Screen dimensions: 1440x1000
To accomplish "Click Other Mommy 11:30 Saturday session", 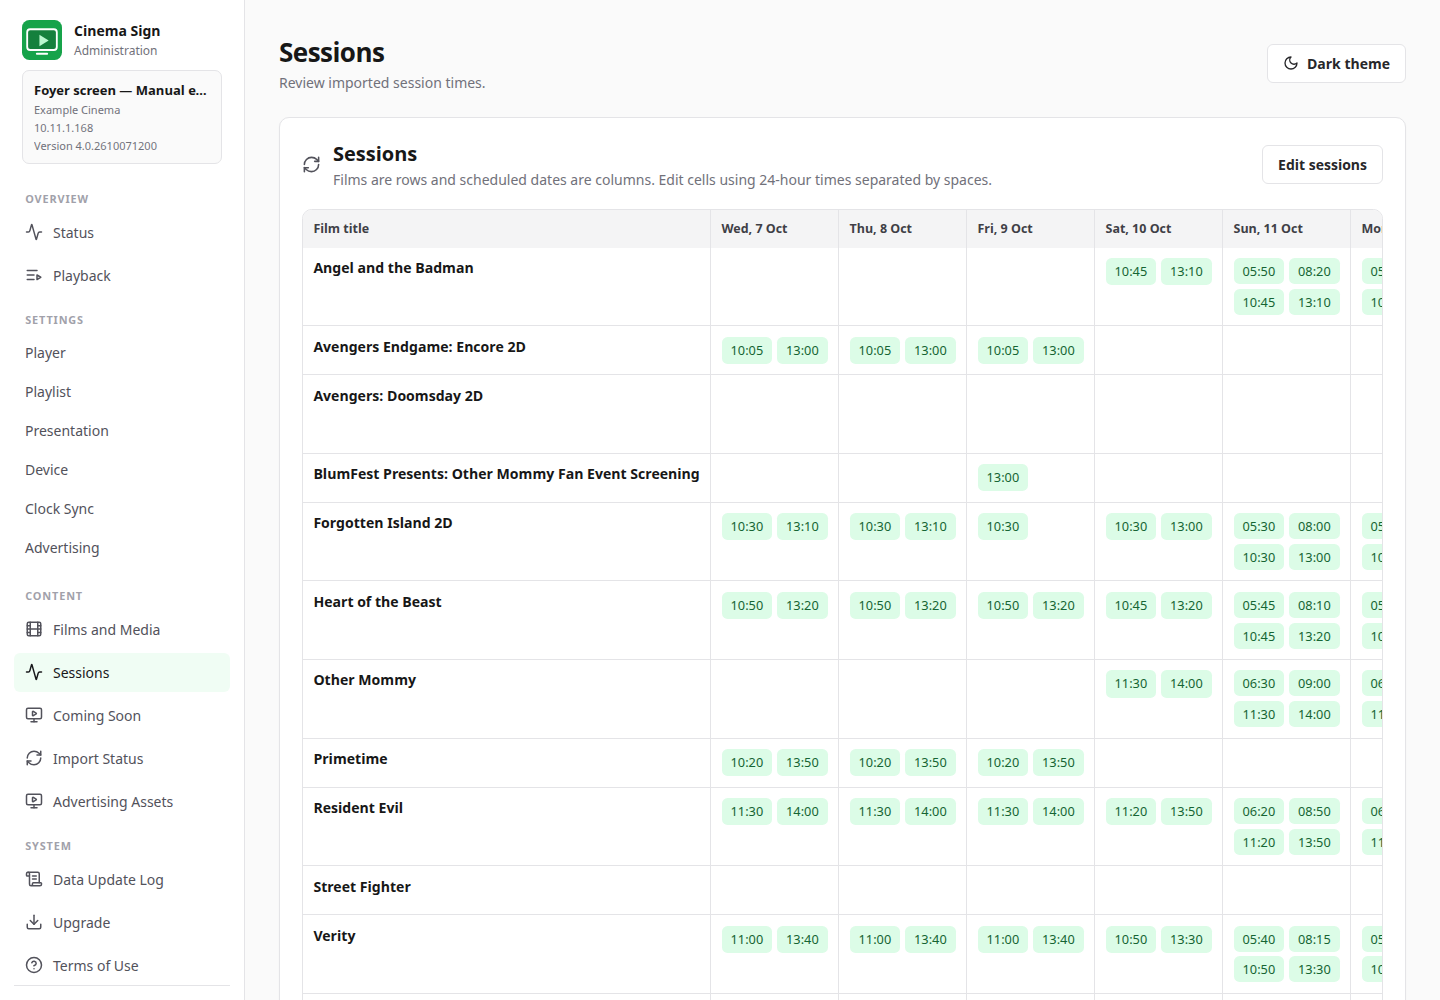I will coord(1131,684).
